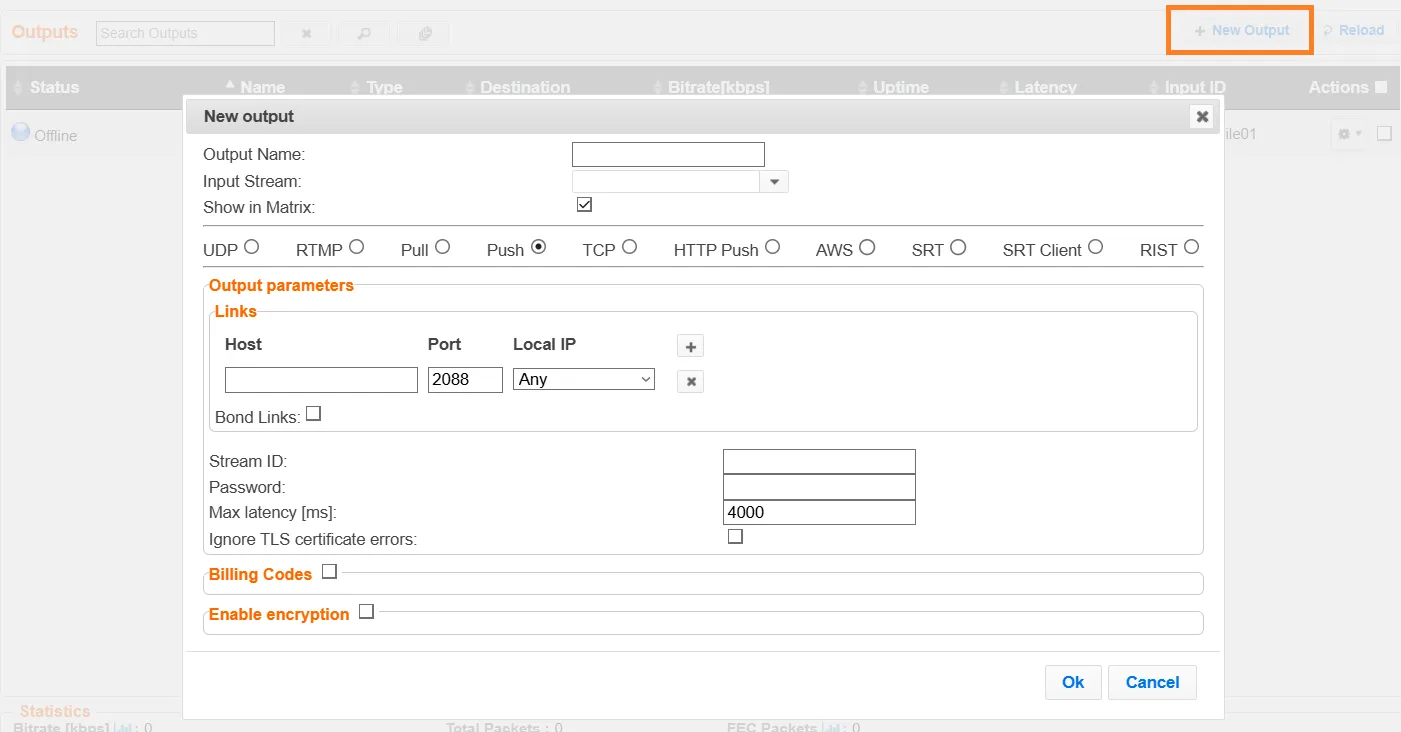Select the HTTP Push radio button
The width and height of the screenshot is (1401, 732).
(x=772, y=247)
